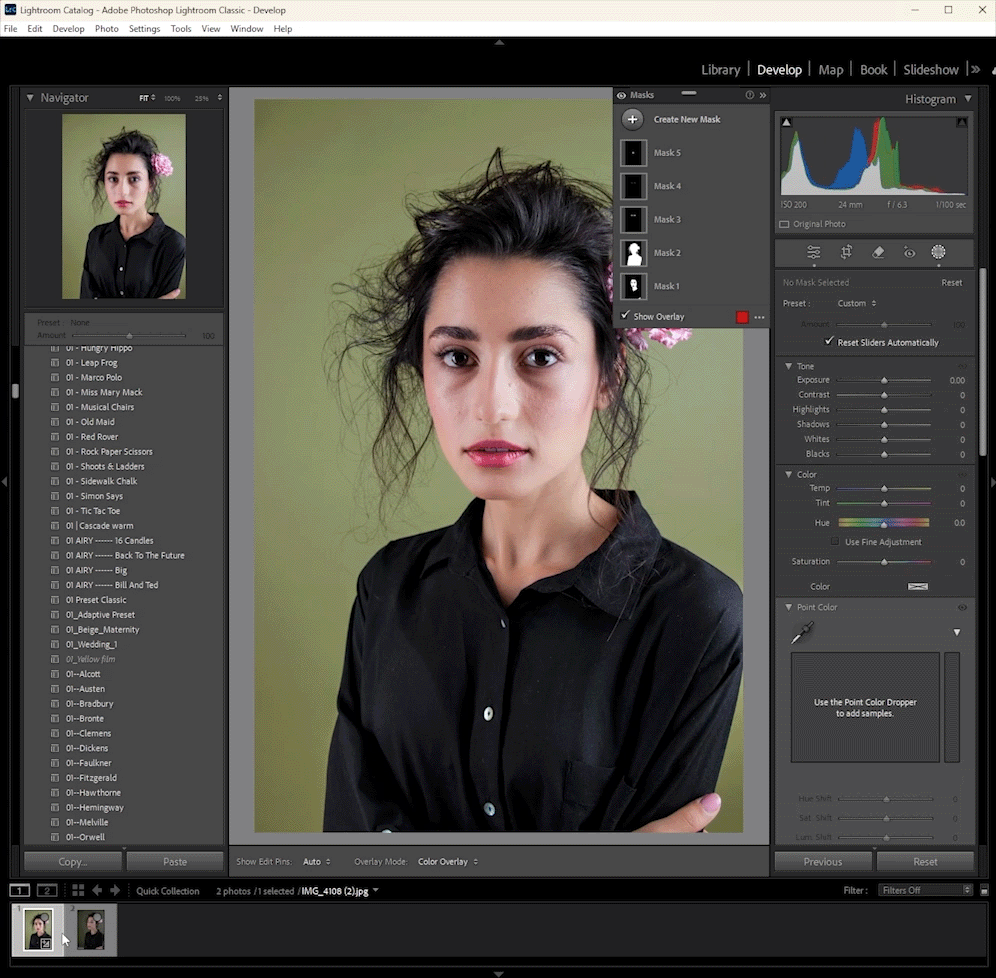The image size is (996, 978).
Task: Toggle highlight clipping indicator in the histogram
Action: [x=962, y=122]
